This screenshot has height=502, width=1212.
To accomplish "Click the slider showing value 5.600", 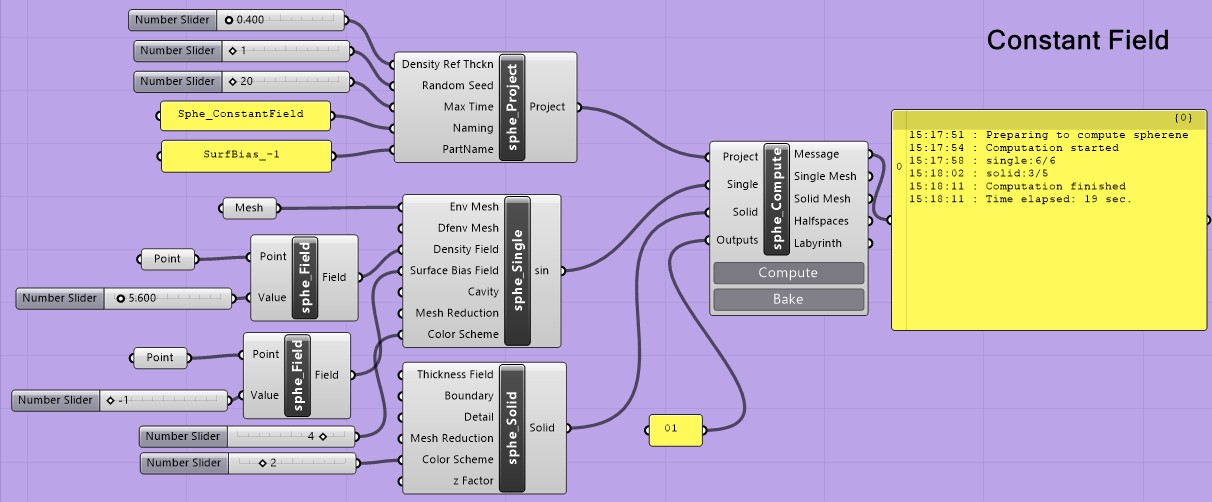I will [170, 298].
